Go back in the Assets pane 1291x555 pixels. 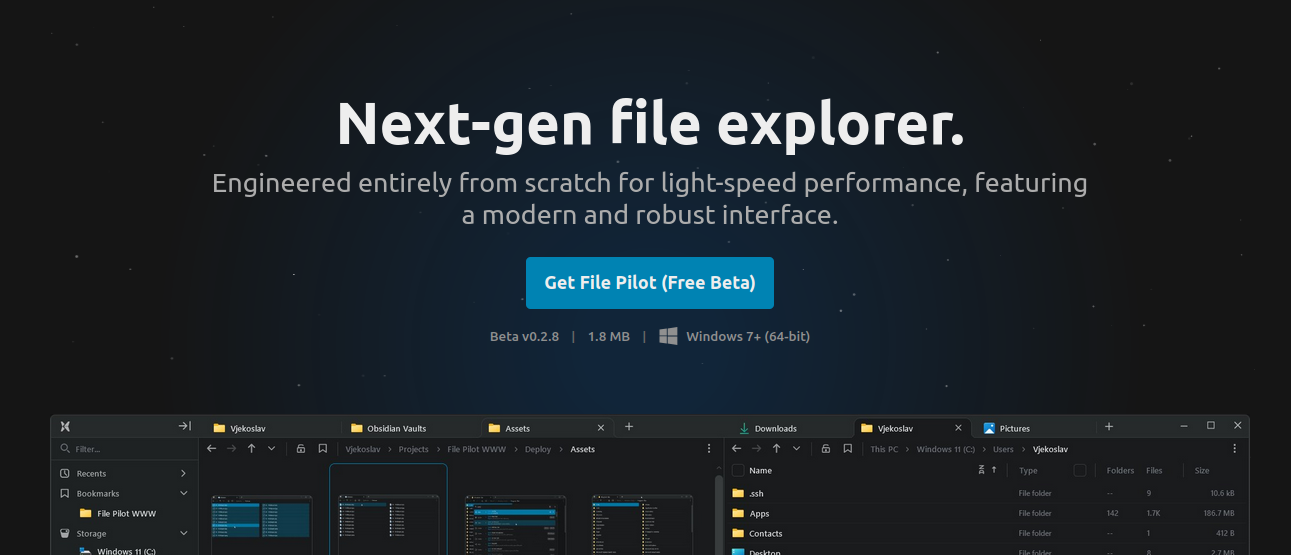pos(212,449)
